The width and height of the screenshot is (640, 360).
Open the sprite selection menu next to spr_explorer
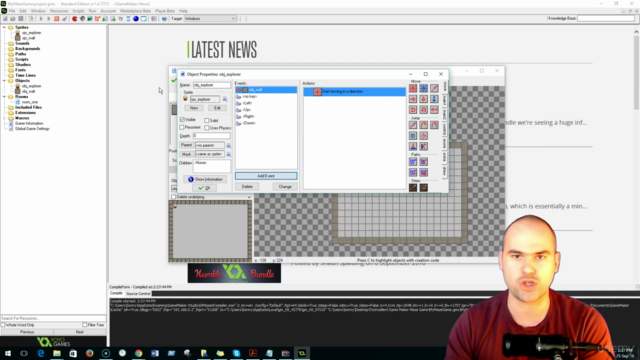tap(225, 99)
